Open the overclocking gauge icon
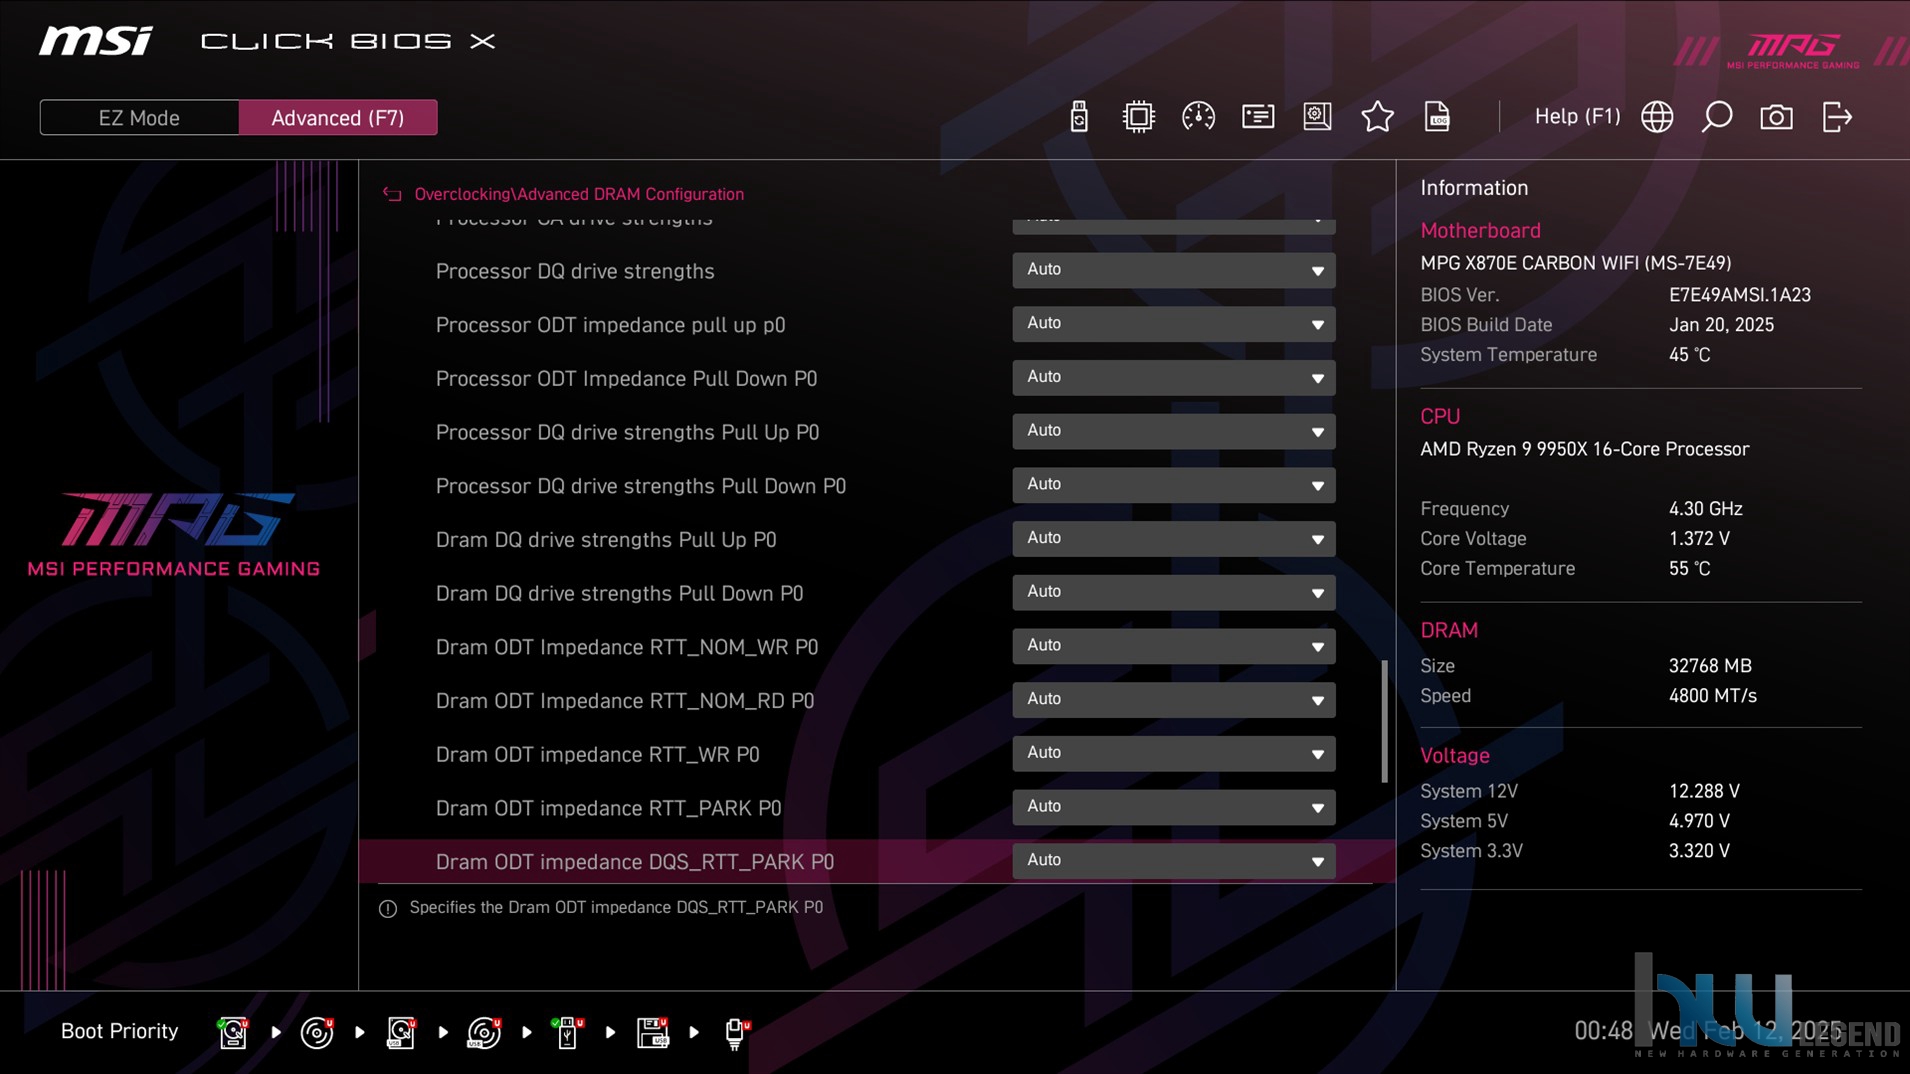Viewport: 1910px width, 1074px height. [x=1198, y=117]
